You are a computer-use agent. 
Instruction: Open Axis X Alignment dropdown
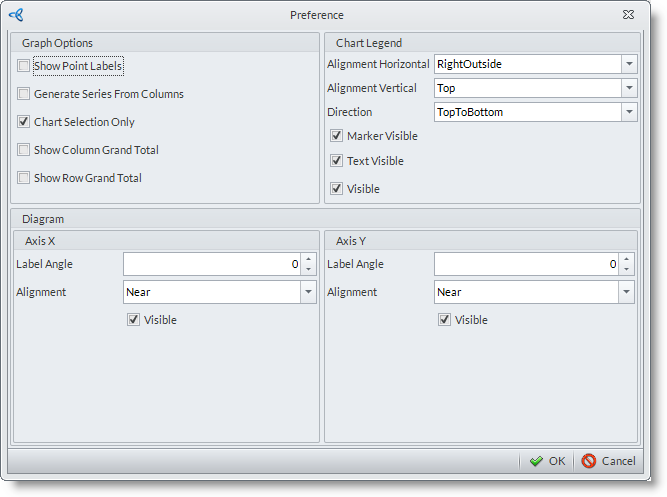pyautogui.click(x=307, y=292)
